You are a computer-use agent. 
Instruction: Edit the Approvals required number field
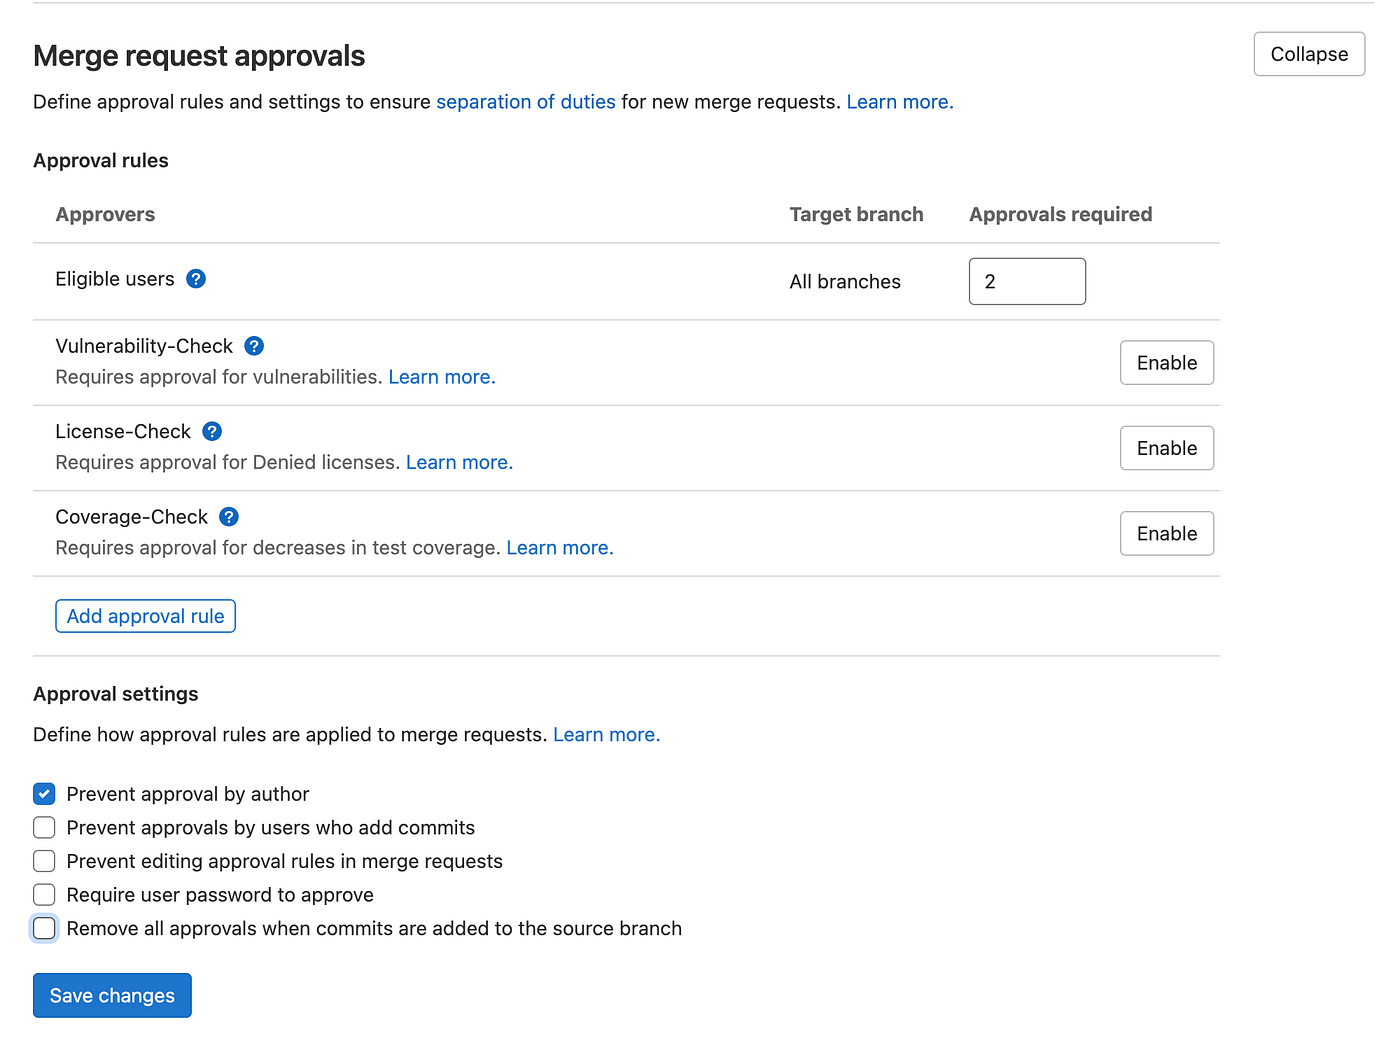coord(1027,281)
